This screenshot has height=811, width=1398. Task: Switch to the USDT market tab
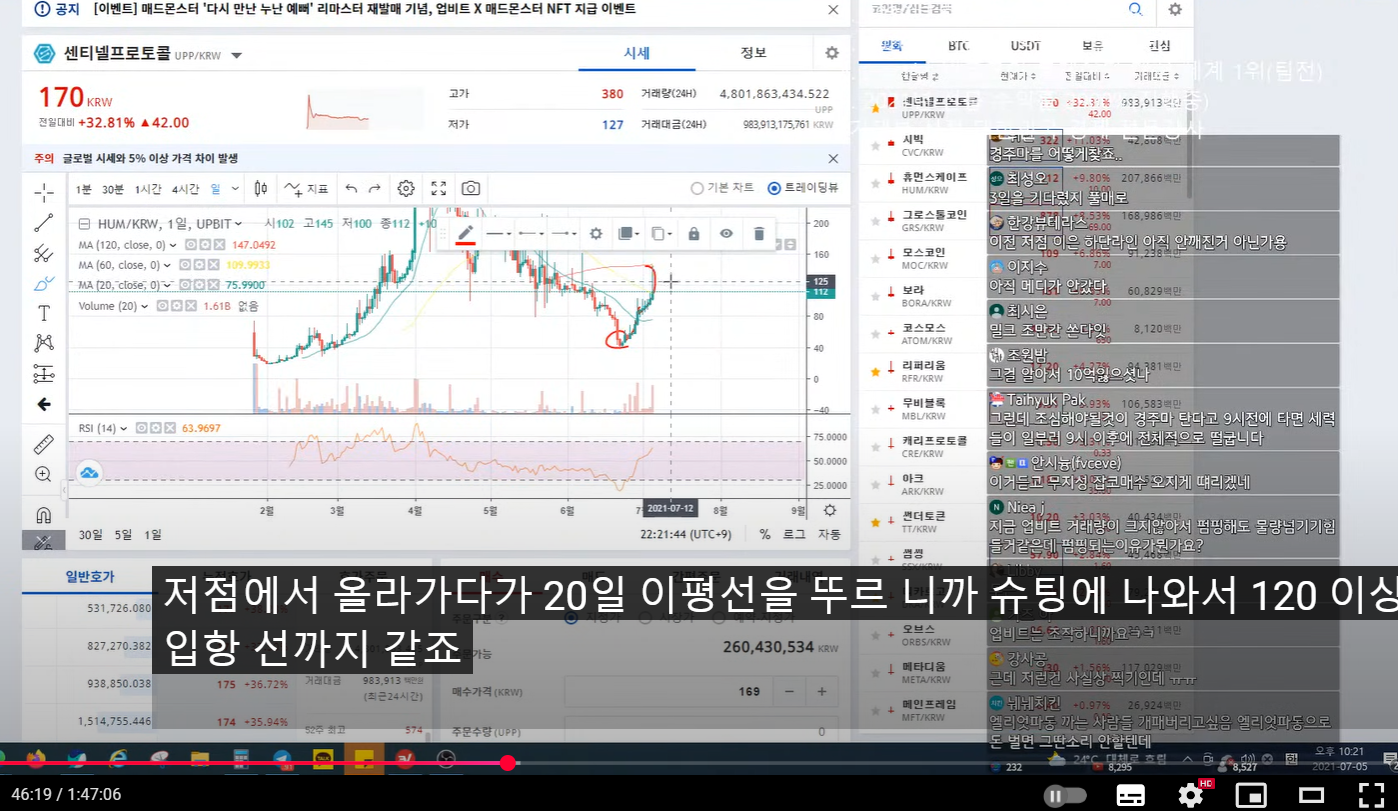tap(1025, 46)
